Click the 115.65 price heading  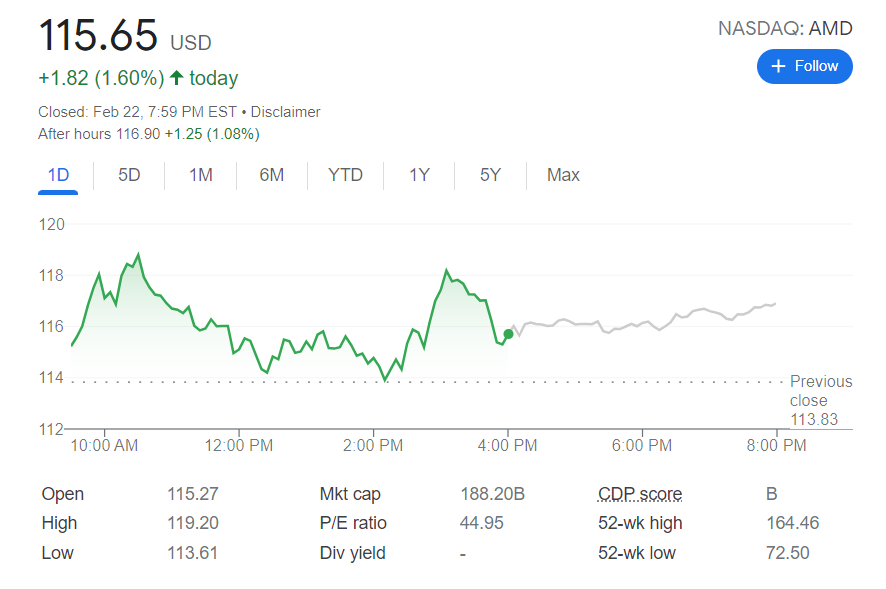[98, 36]
